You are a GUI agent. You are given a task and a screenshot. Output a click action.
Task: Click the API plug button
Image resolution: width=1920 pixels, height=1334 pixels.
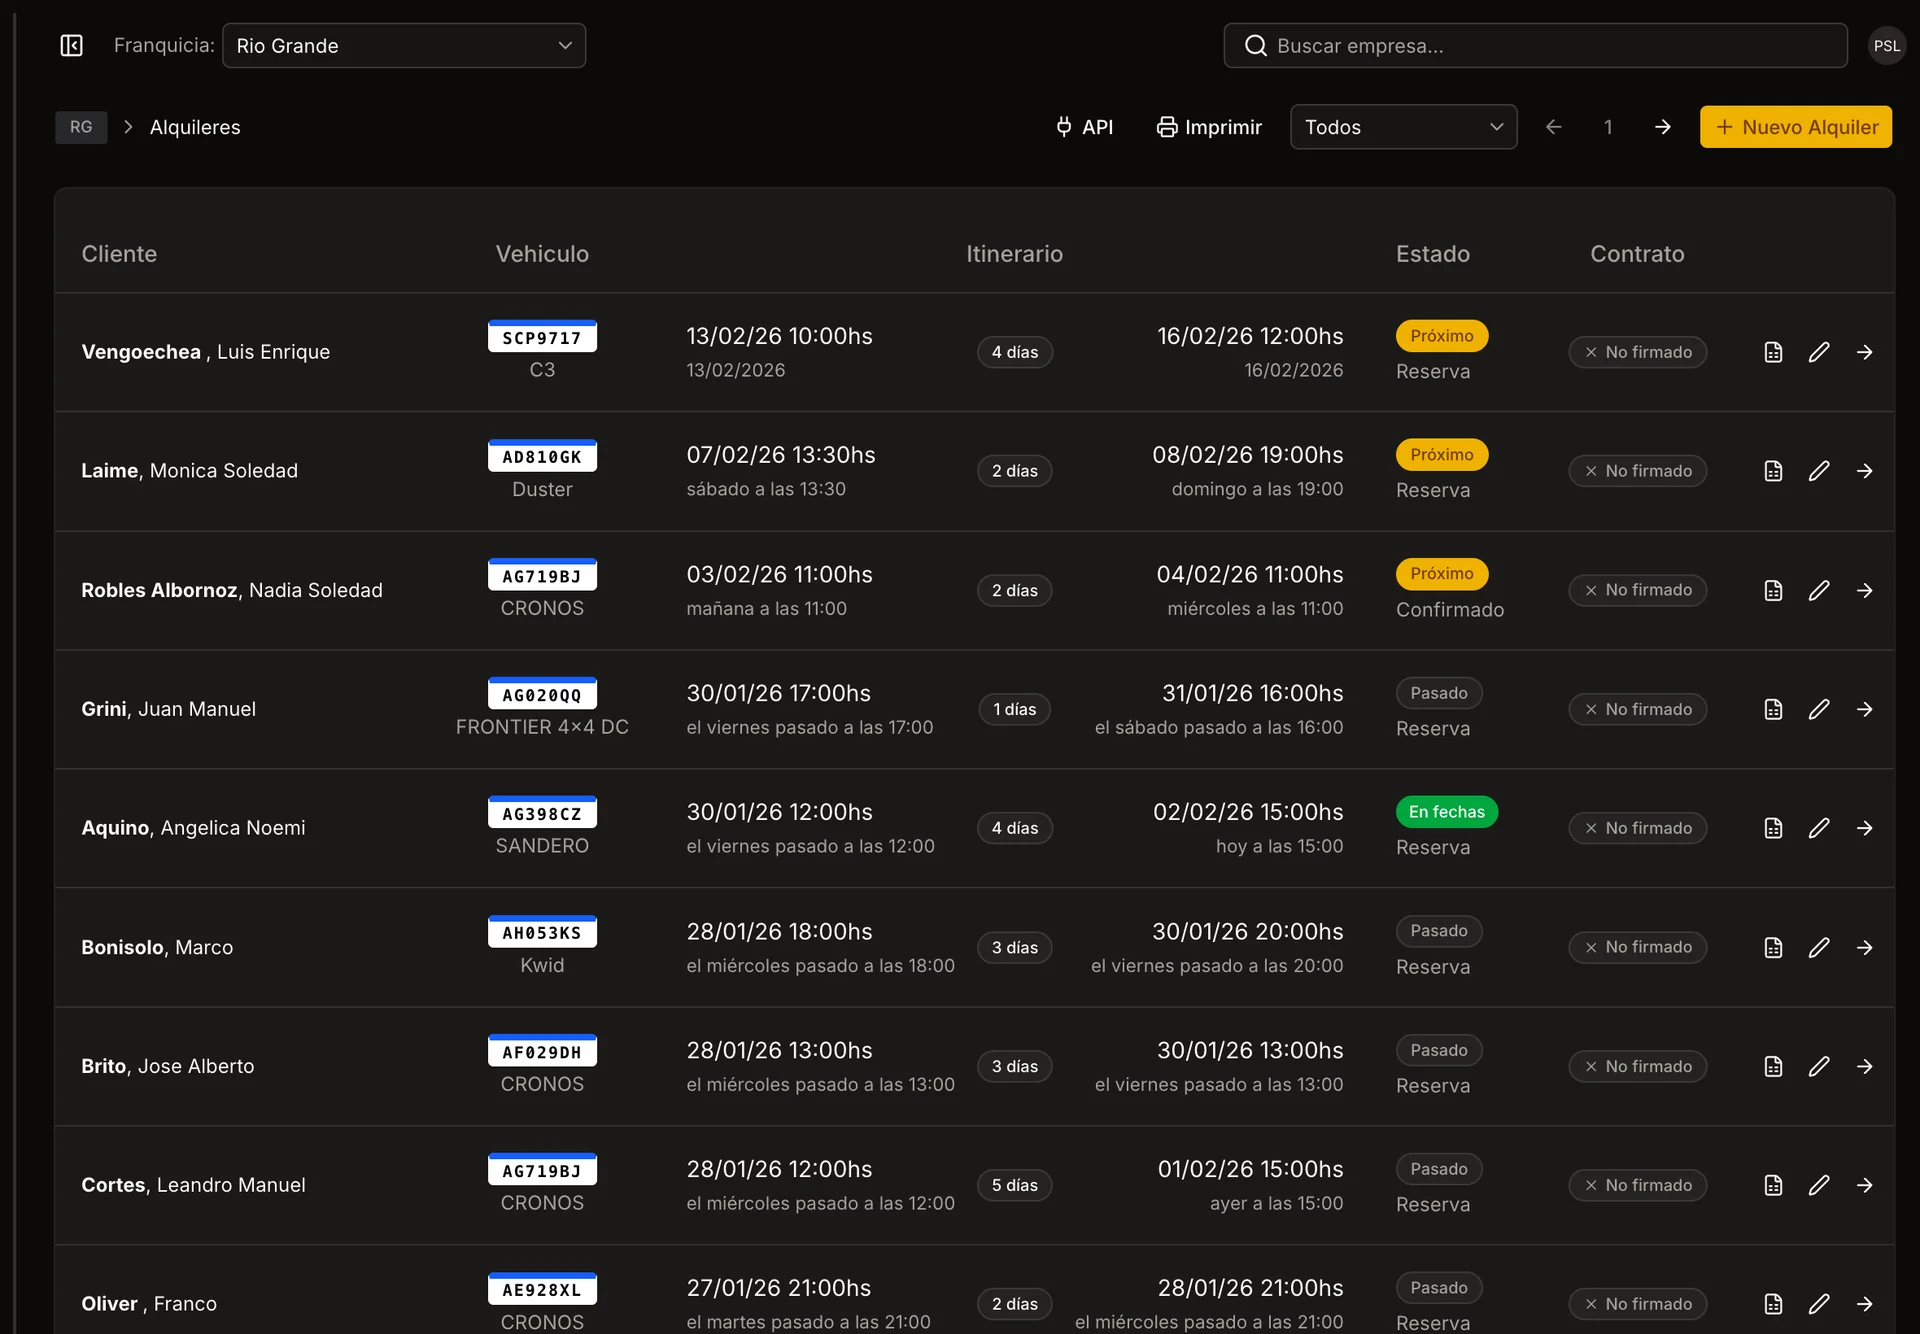tap(1085, 127)
